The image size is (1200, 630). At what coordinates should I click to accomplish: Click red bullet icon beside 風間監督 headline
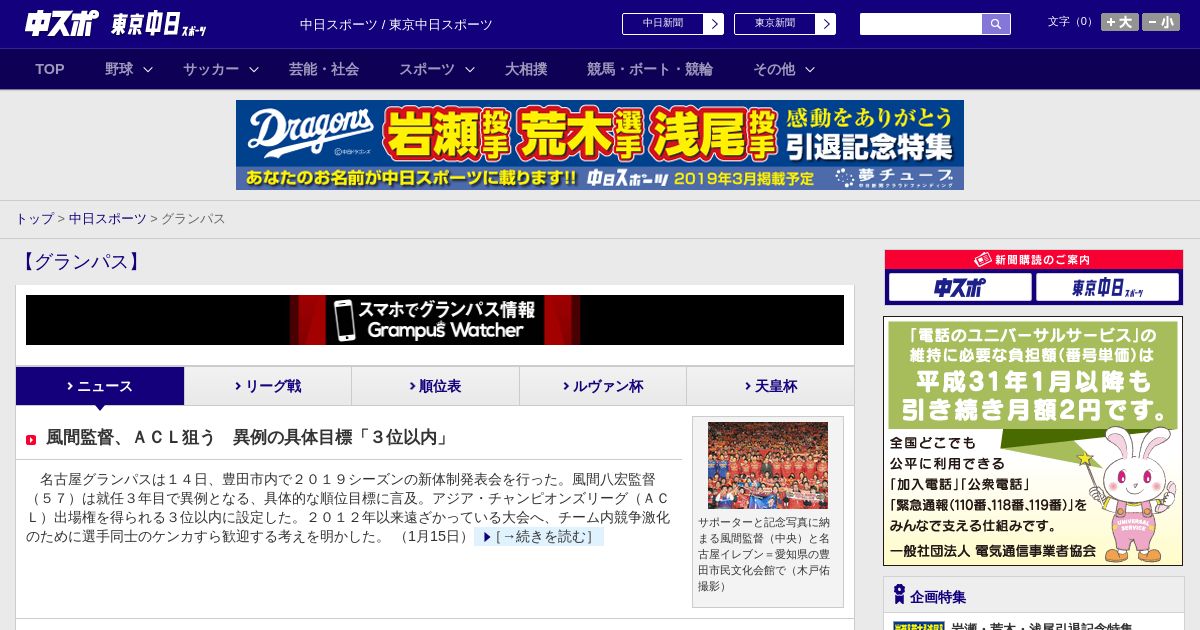(31, 440)
